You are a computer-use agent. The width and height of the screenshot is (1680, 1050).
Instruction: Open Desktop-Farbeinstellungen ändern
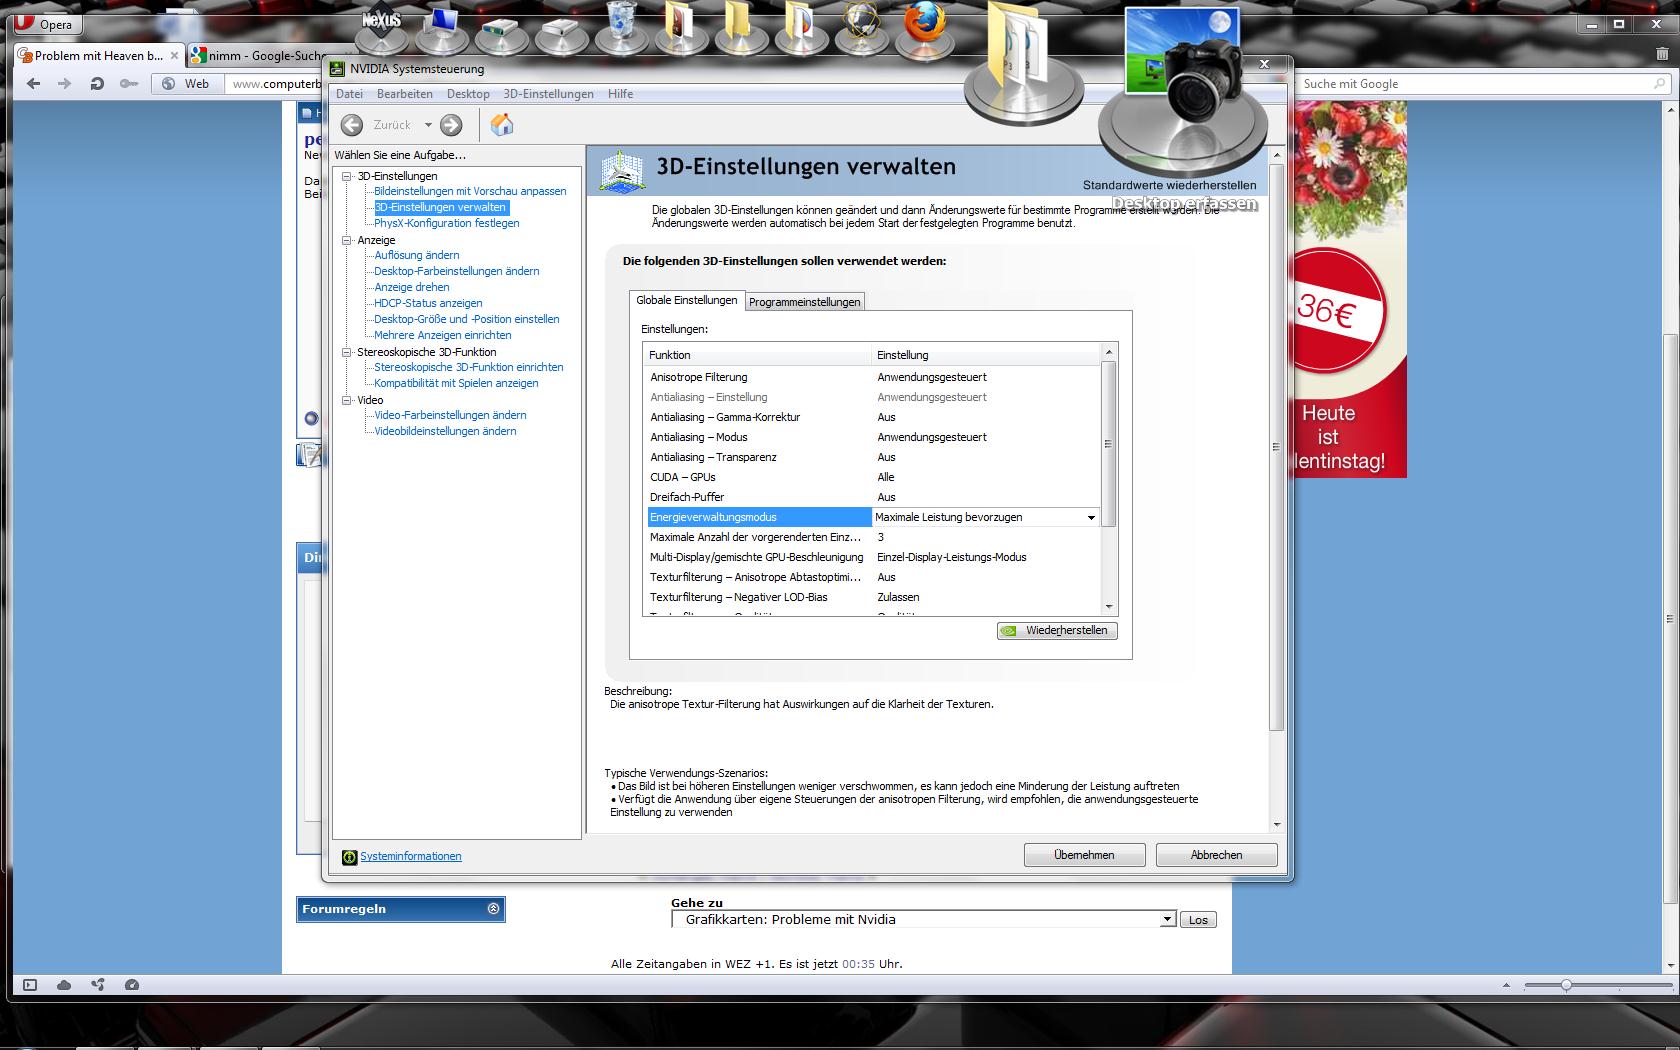(x=457, y=272)
